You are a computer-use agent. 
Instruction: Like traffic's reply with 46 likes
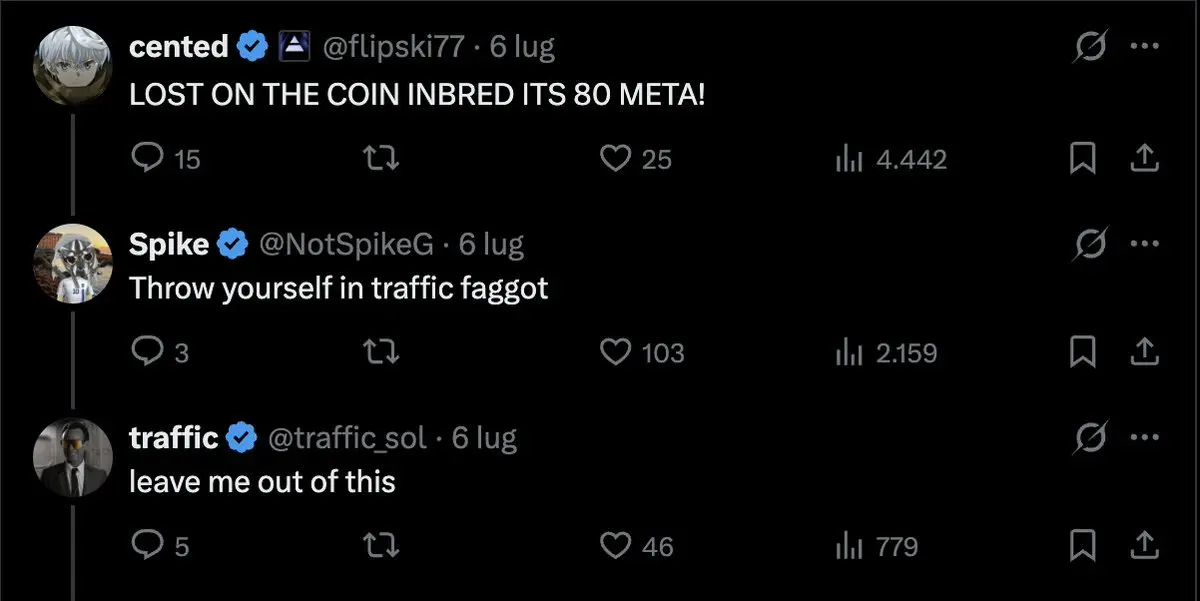pyautogui.click(x=636, y=546)
